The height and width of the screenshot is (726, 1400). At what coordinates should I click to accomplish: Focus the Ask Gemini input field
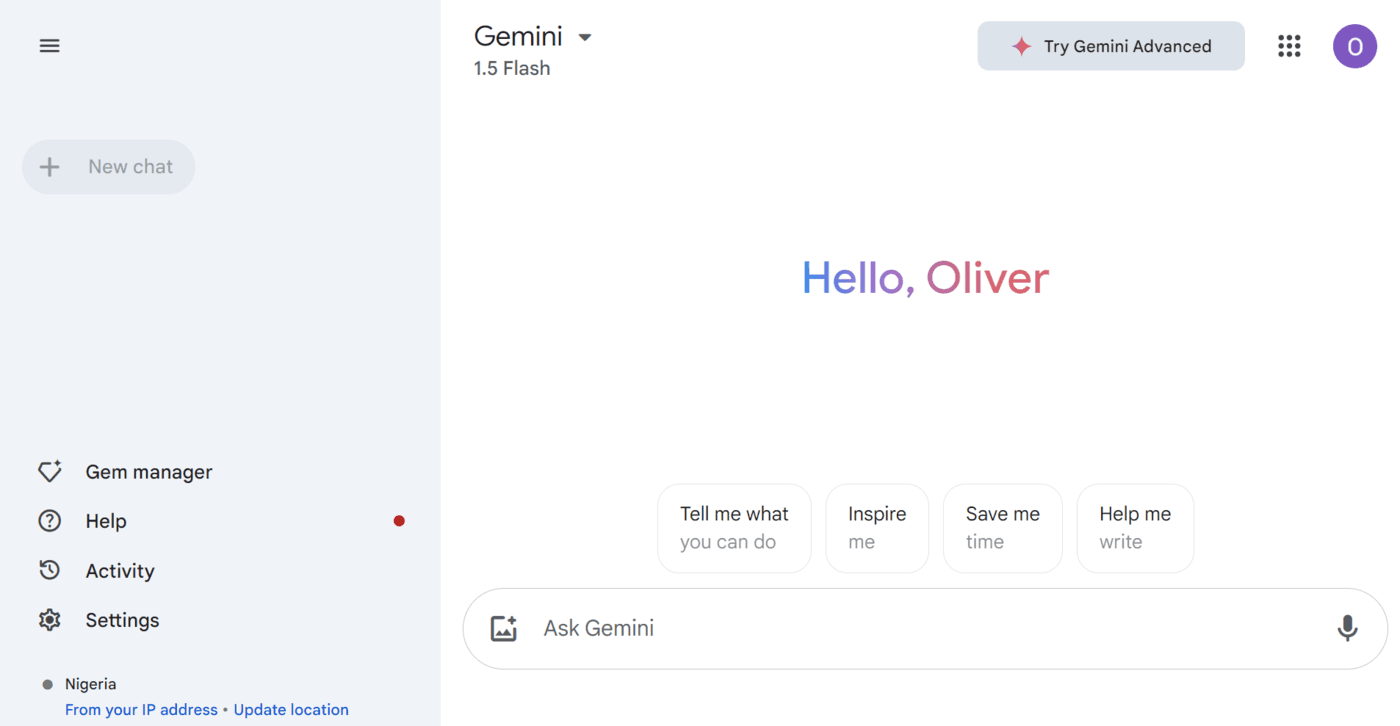pos(925,628)
